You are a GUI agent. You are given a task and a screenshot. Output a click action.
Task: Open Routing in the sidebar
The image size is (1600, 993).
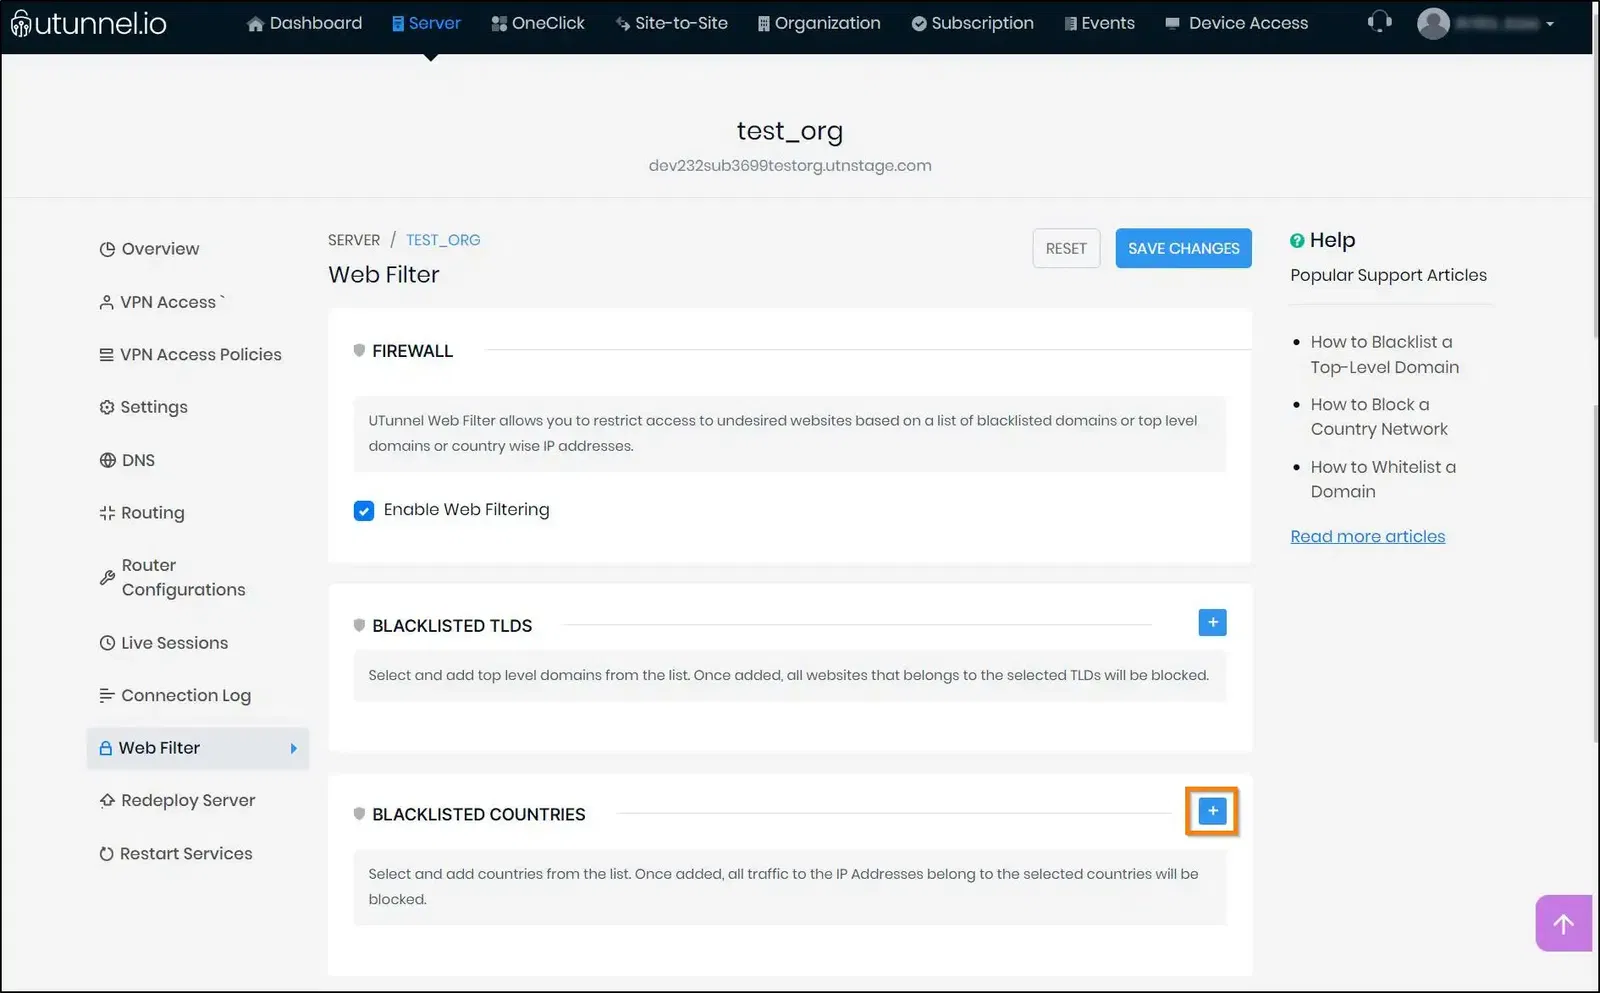click(142, 513)
